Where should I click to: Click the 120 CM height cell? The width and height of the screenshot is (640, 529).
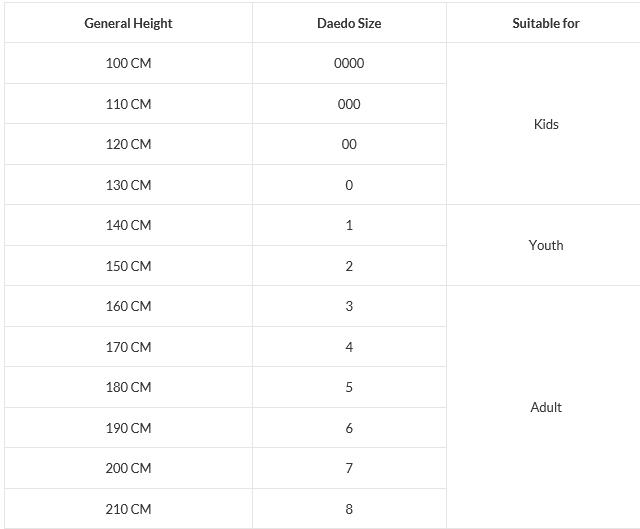(129, 144)
